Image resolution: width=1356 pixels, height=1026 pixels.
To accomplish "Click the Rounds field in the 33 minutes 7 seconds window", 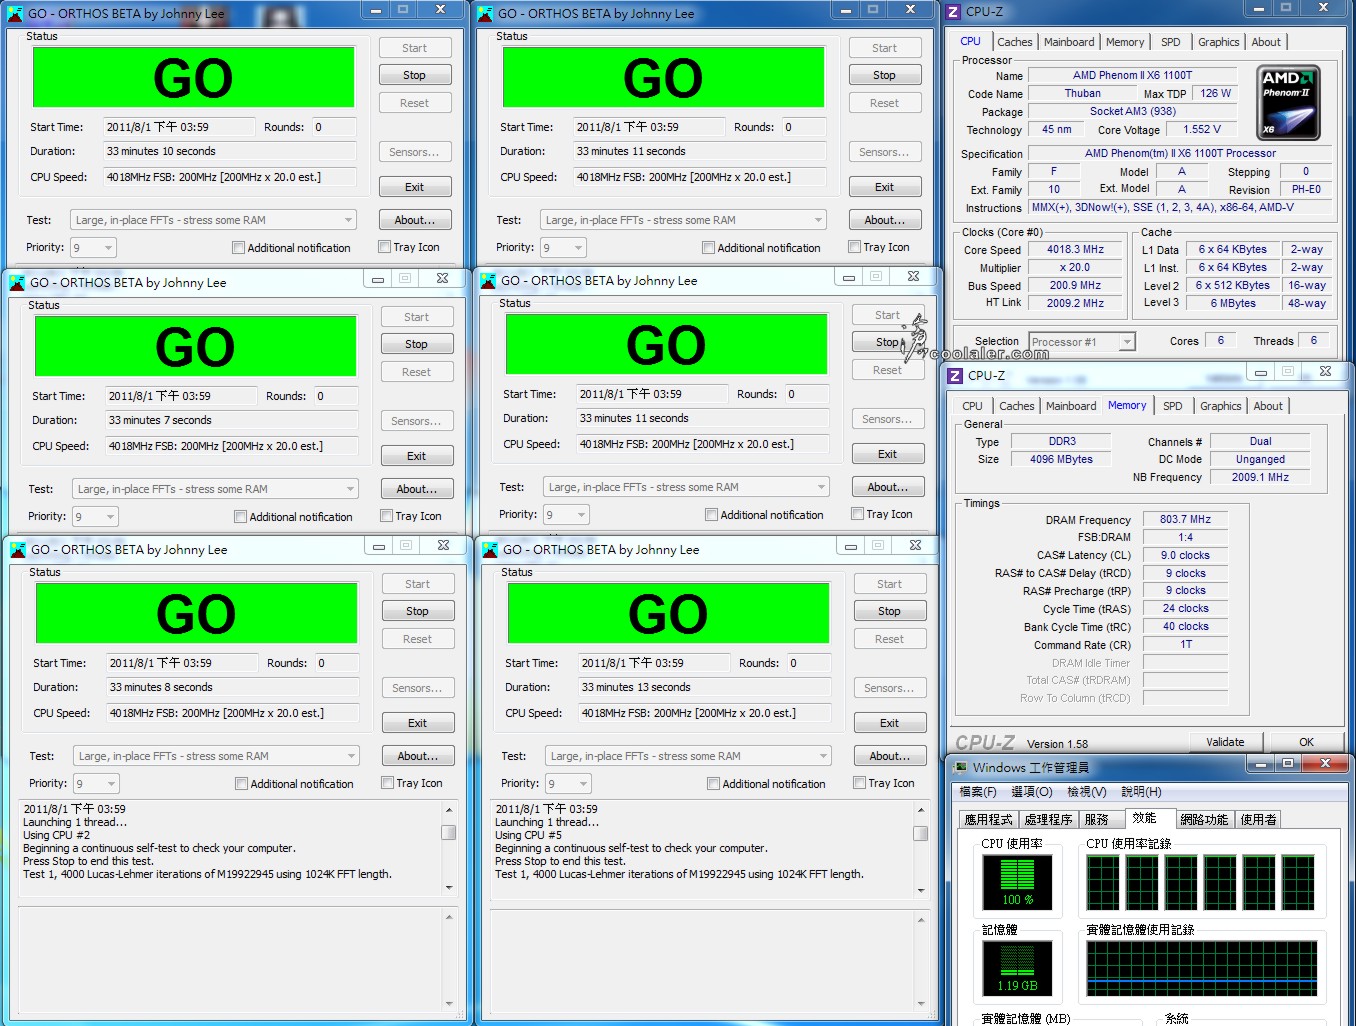I will click(x=336, y=396).
